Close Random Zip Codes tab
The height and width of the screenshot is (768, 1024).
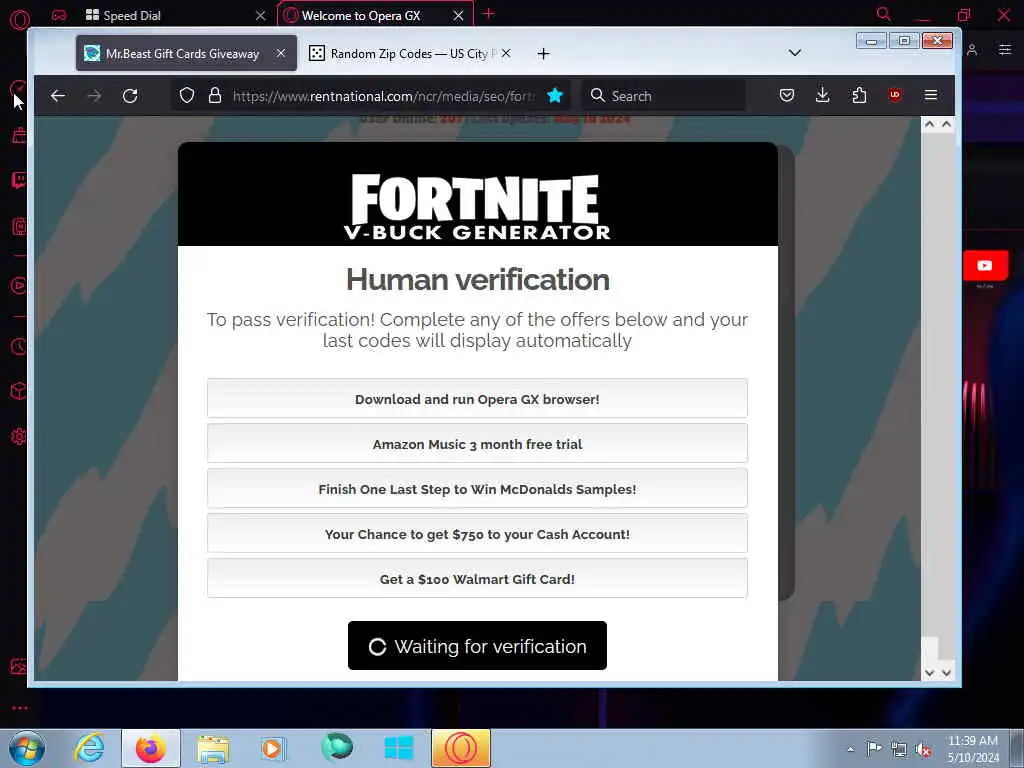click(506, 54)
